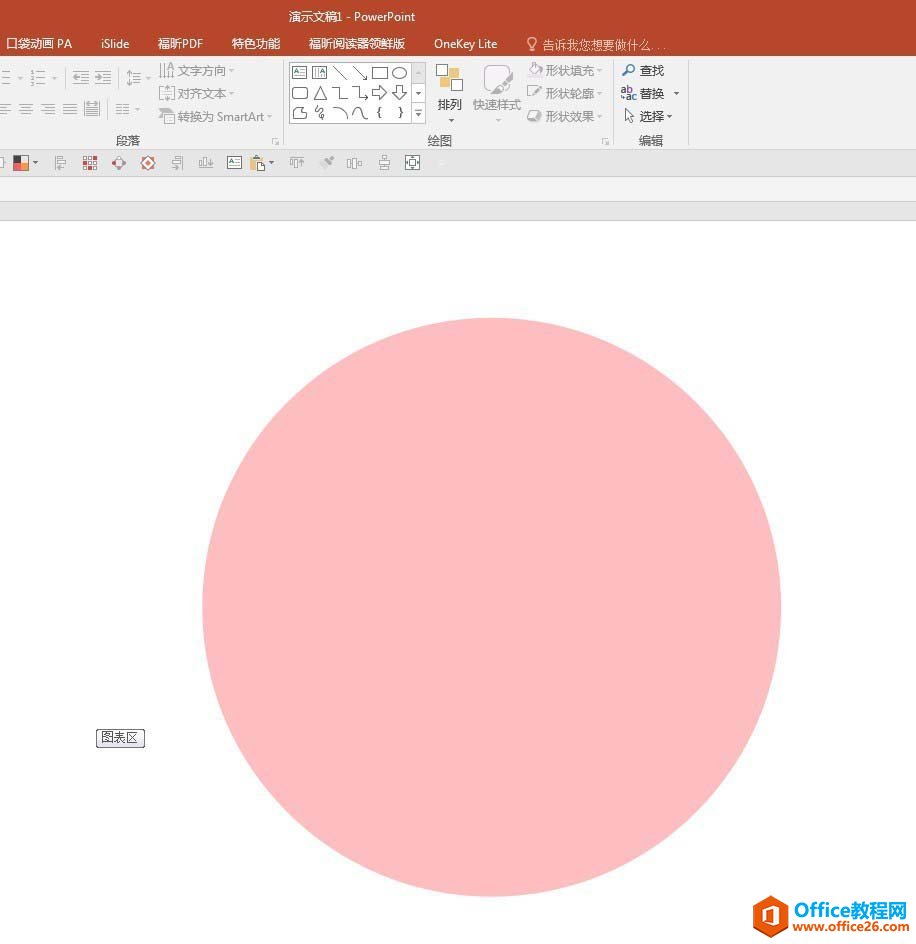The height and width of the screenshot is (944, 916).
Task: Select the left brace shape
Action: coord(379,113)
